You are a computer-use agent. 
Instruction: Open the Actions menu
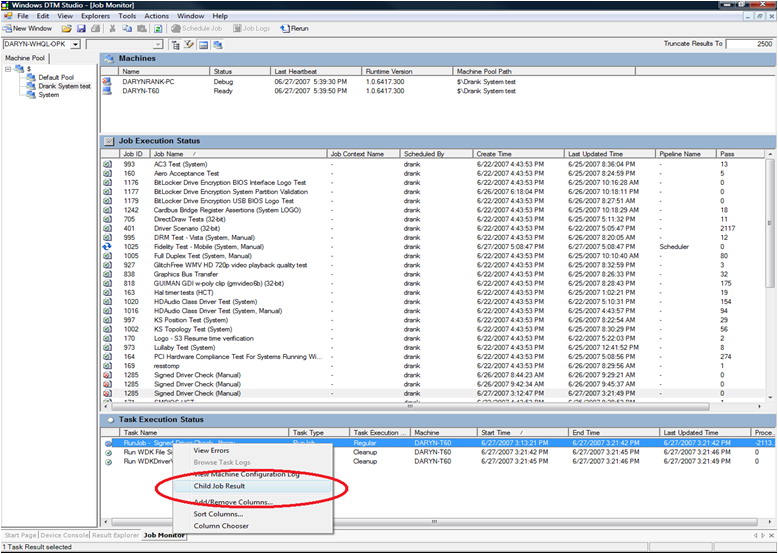(x=156, y=16)
